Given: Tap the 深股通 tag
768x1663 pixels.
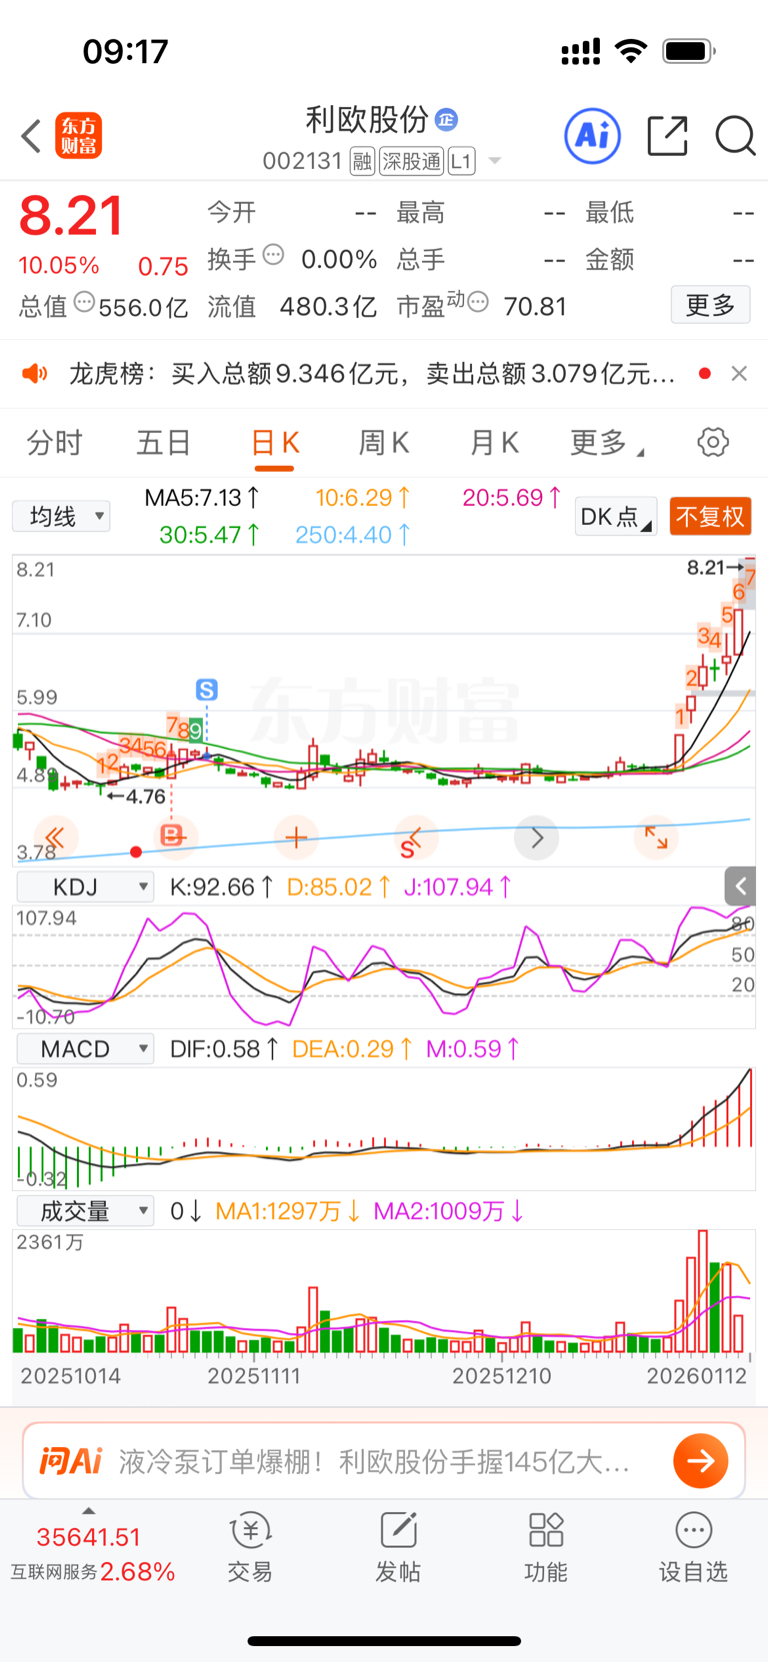Looking at the screenshot, I should point(411,161).
